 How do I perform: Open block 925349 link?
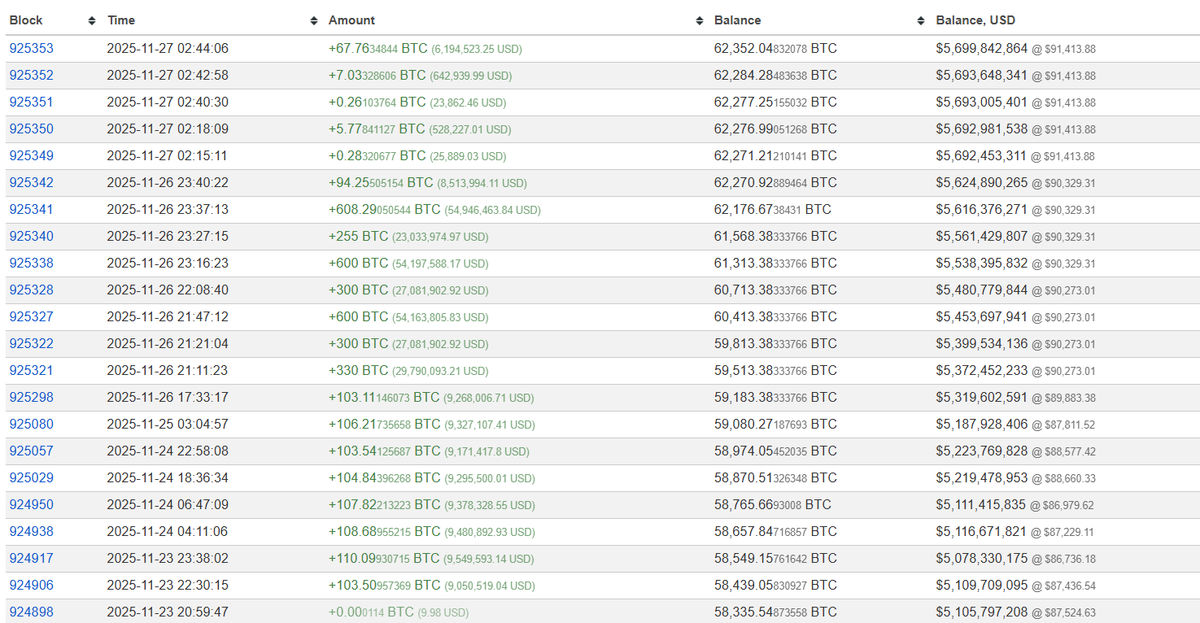click(31, 156)
